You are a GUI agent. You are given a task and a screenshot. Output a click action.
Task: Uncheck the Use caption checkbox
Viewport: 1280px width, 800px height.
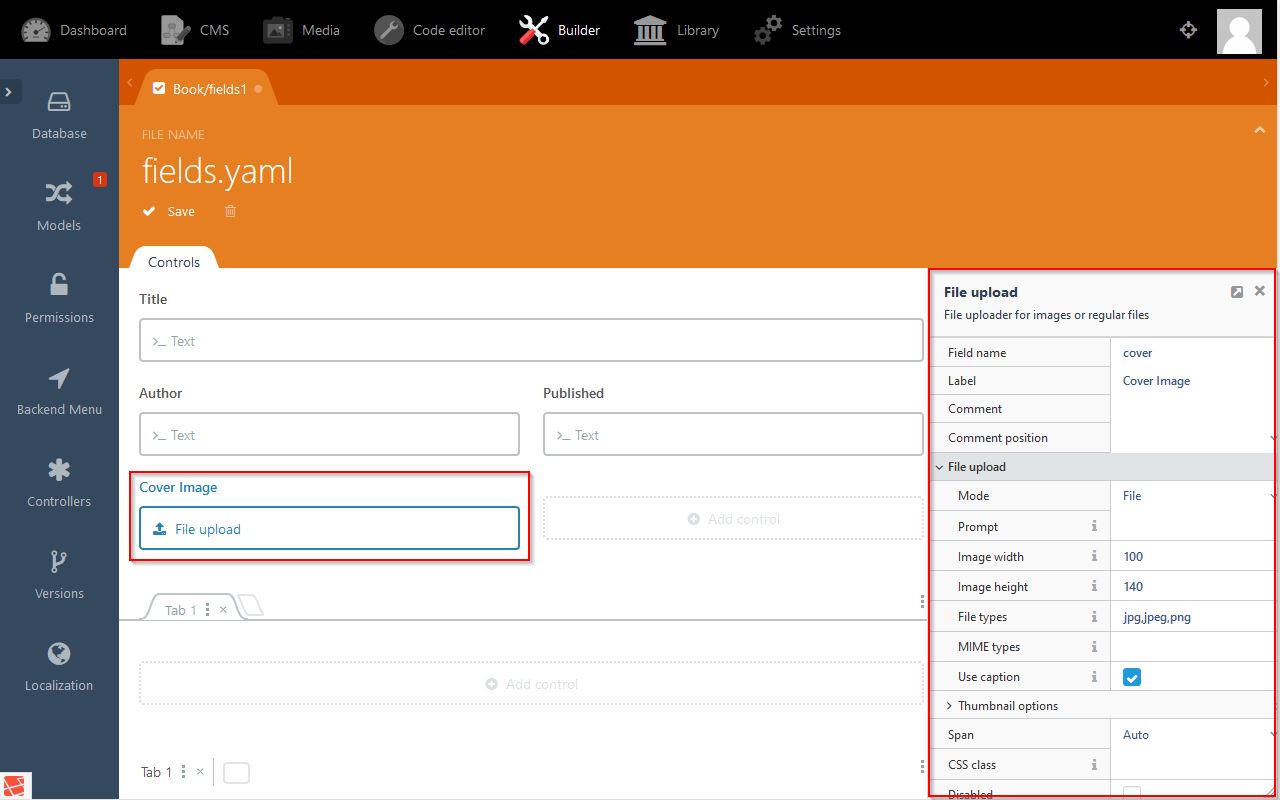pyautogui.click(x=1132, y=677)
